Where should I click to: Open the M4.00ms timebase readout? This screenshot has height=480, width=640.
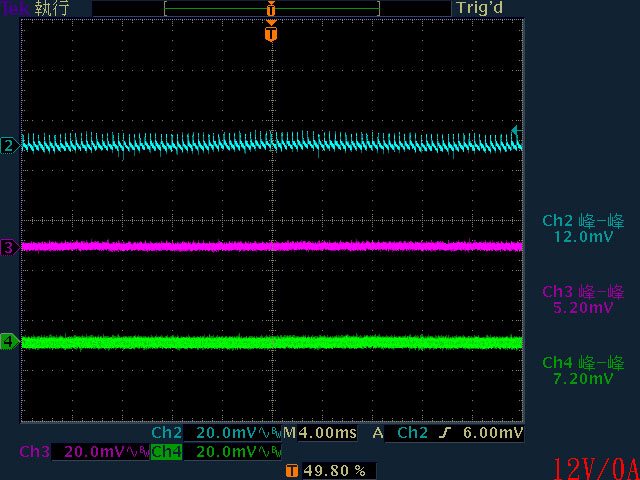(320, 433)
